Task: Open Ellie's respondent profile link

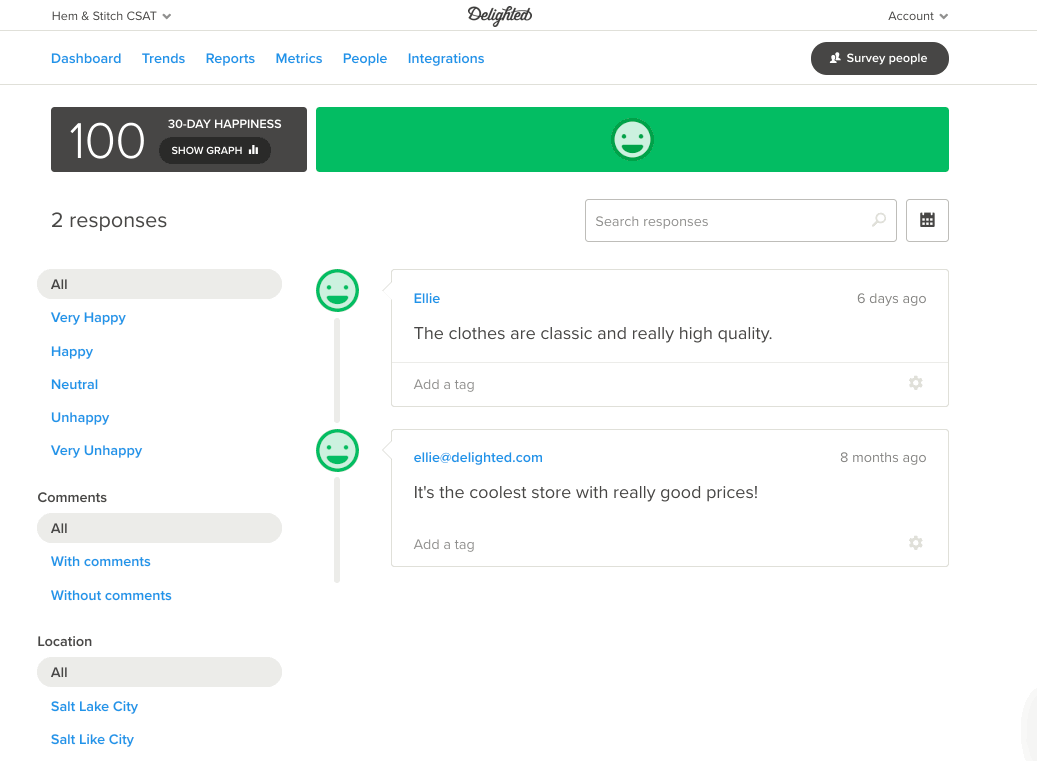Action: [x=427, y=298]
